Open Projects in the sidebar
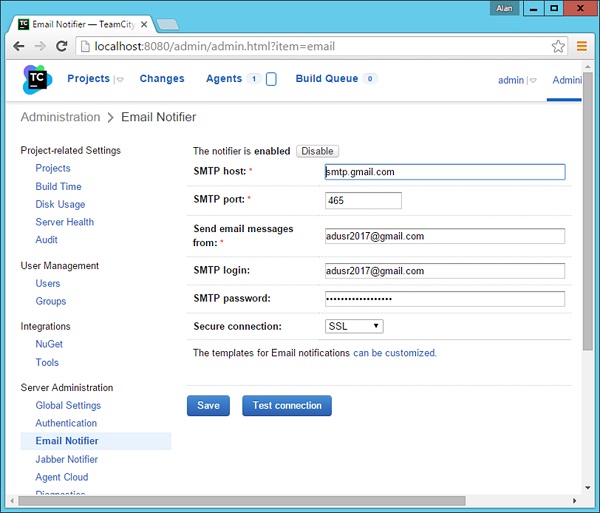The height and width of the screenshot is (513, 600). 53,168
